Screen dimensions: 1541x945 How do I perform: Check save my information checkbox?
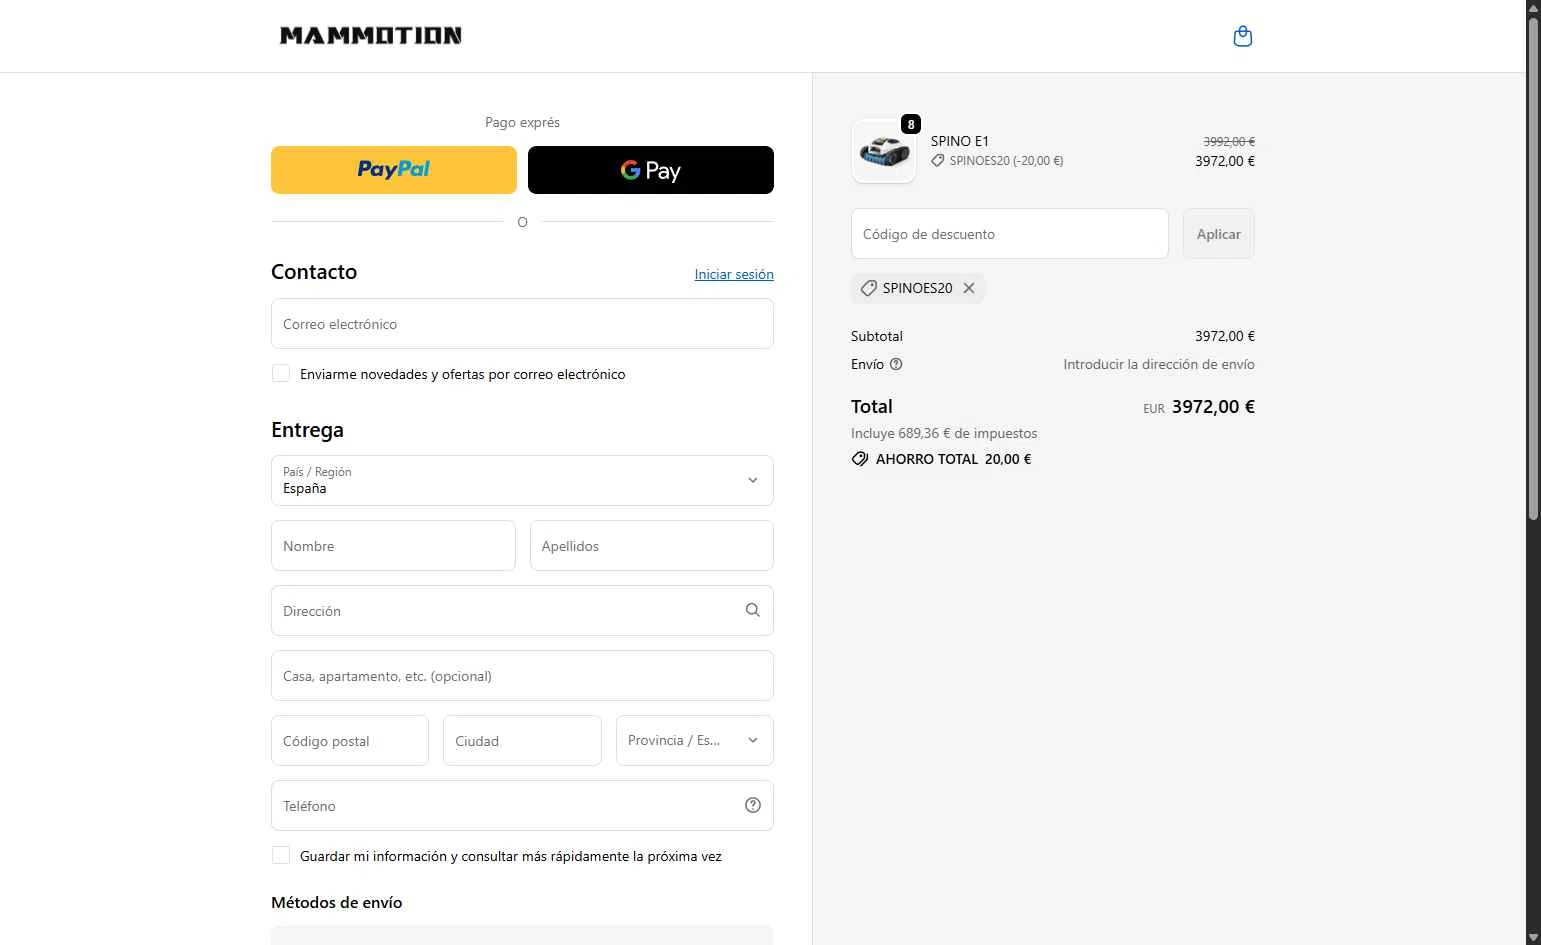click(x=281, y=856)
